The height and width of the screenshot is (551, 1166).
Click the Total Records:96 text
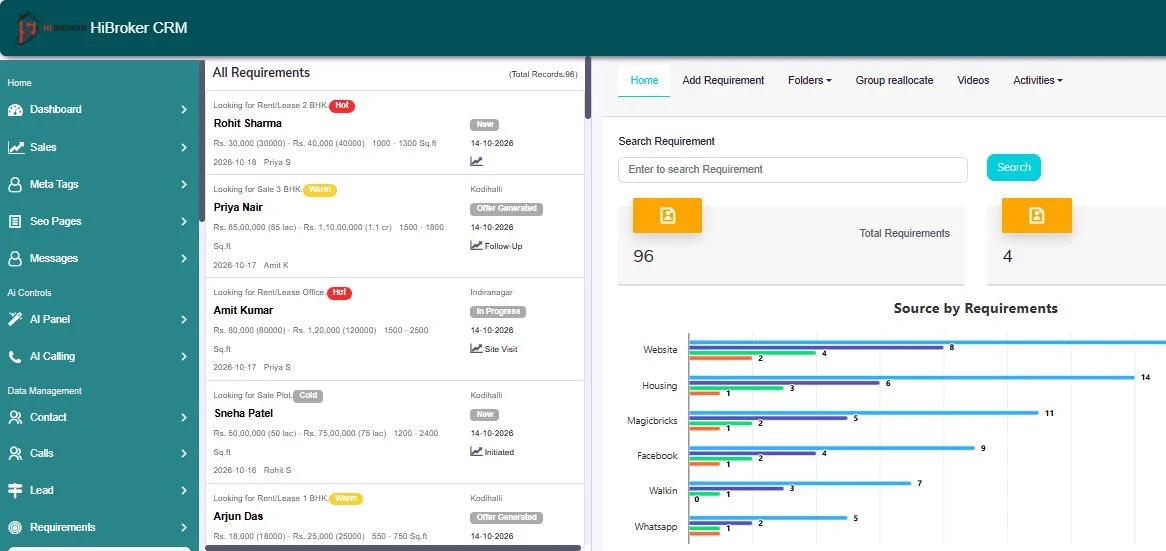pyautogui.click(x=543, y=74)
